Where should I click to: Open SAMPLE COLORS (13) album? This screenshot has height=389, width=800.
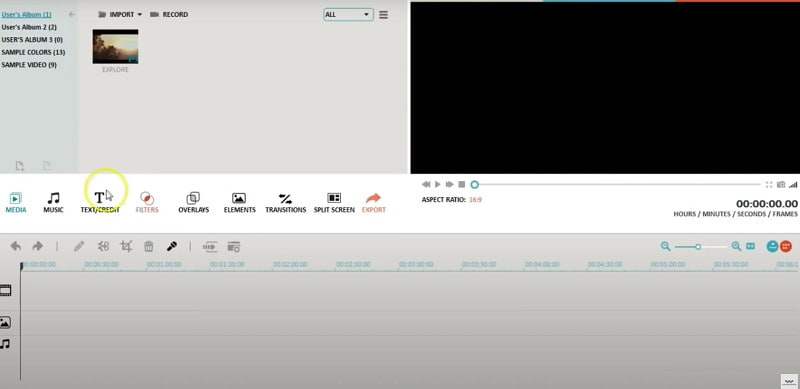coord(33,53)
